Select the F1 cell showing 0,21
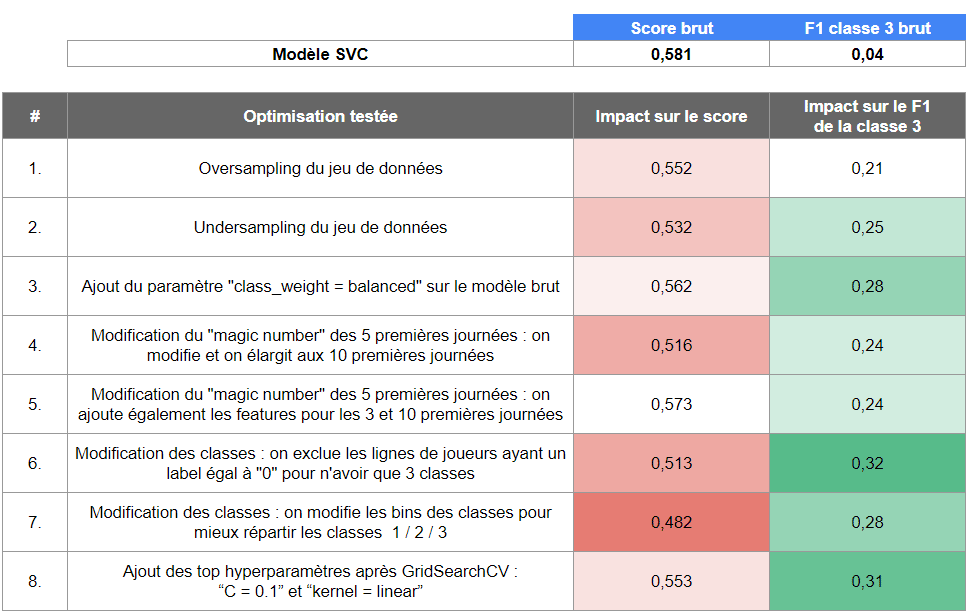The height and width of the screenshot is (616, 972). pos(867,168)
